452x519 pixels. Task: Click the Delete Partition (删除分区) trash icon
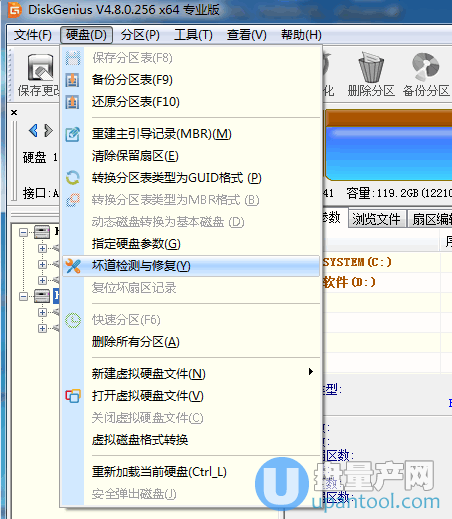point(371,67)
